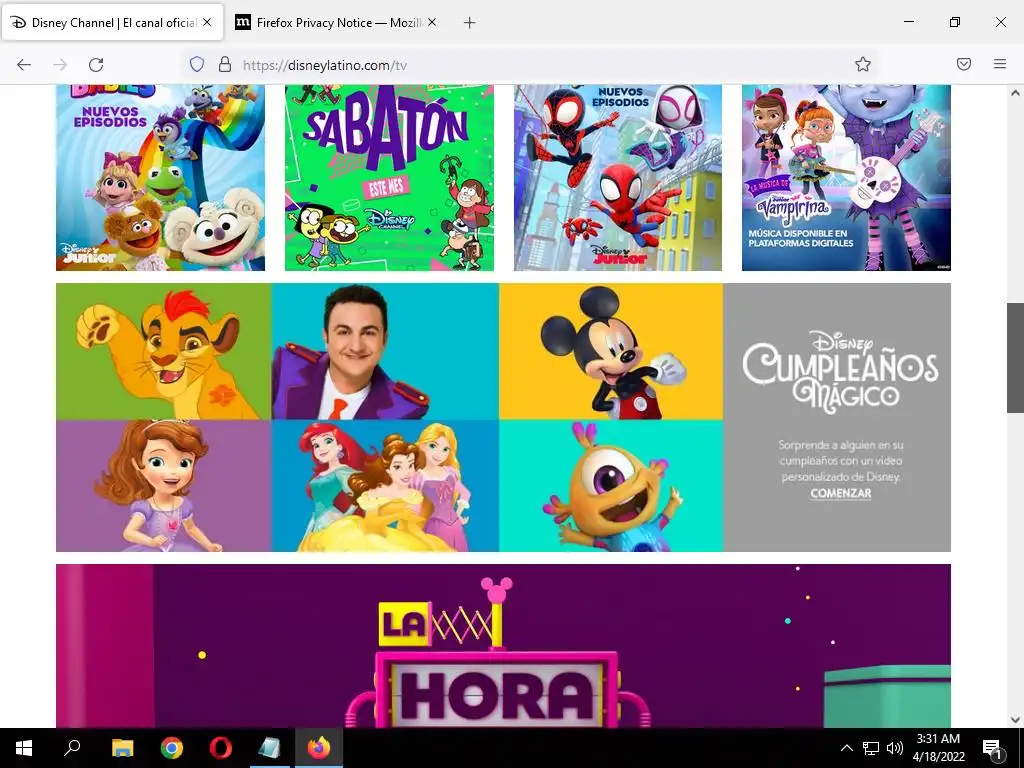Click the page vertical scrollbar thumb
Screen dimensions: 1024x768
tap(1015, 358)
